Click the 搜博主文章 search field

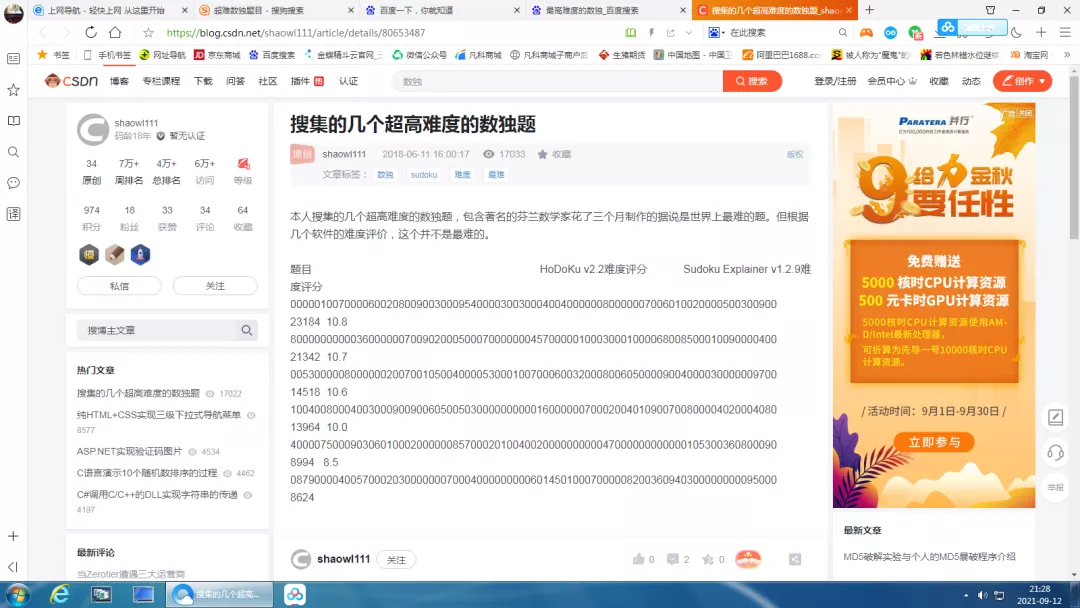(157, 331)
